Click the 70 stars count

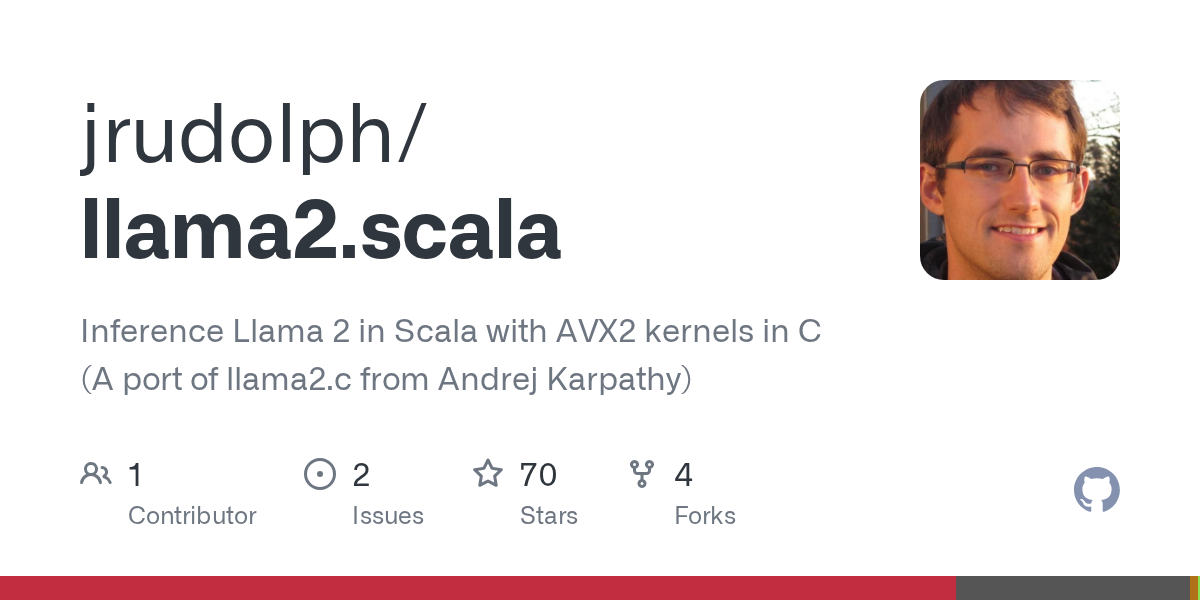pos(538,475)
